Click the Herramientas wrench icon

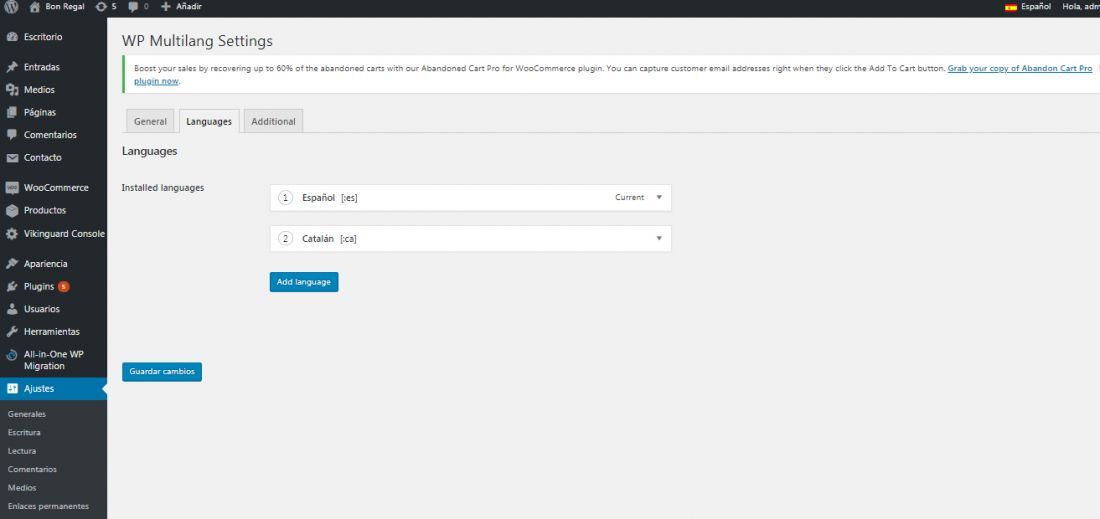click(x=11, y=332)
